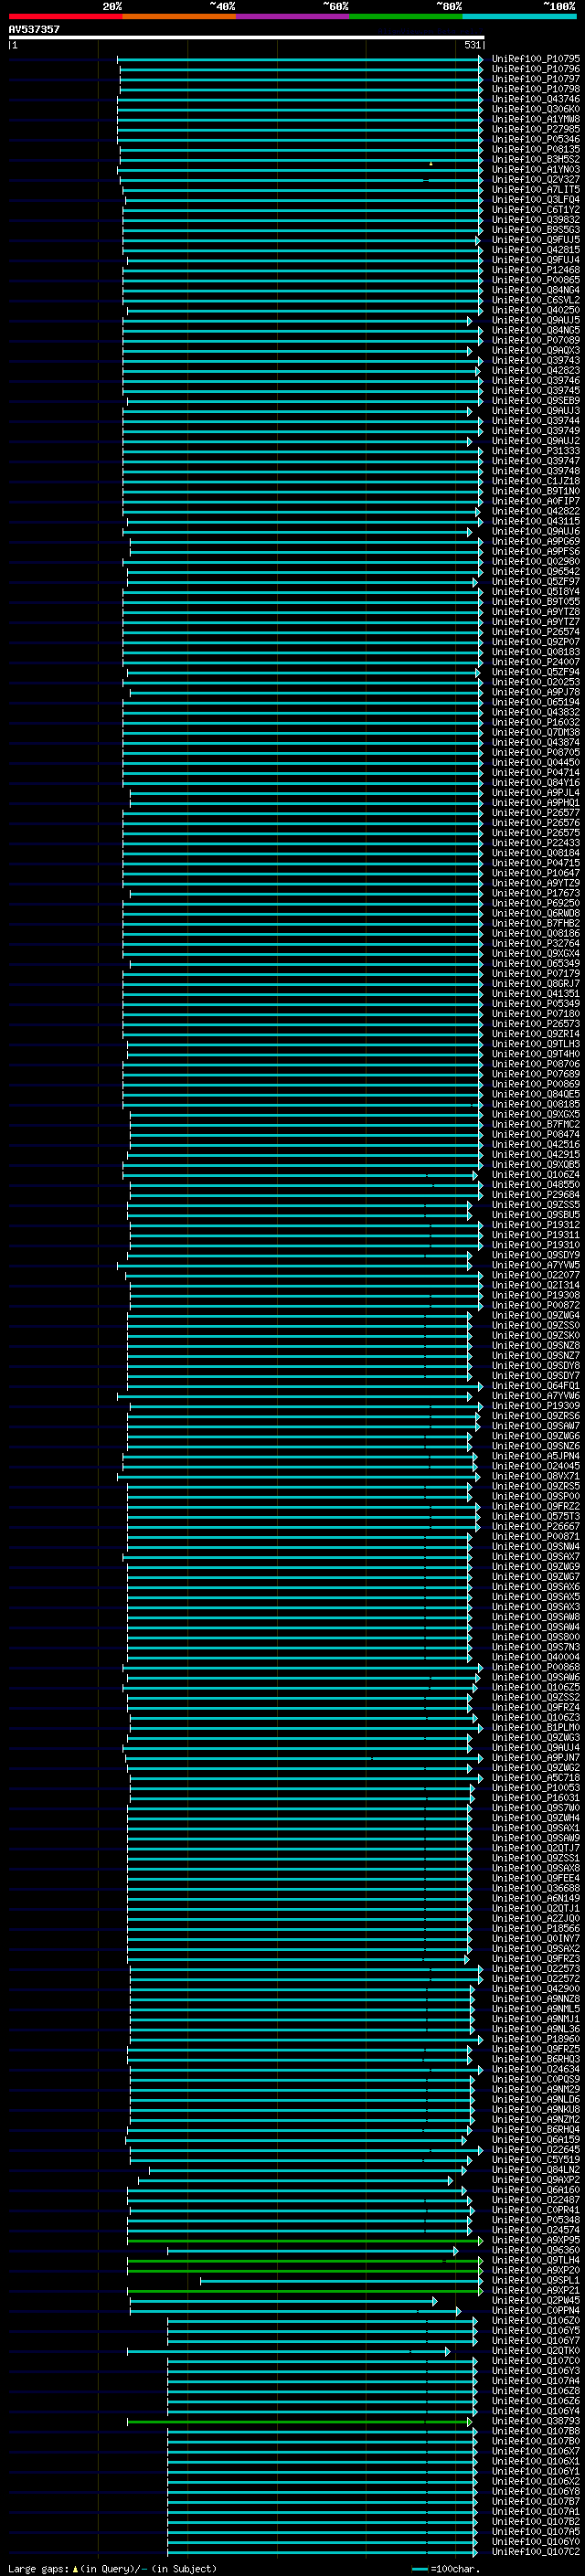Select hit label UniRef100_A9XP21
The image size is (585, 2576).
[x=536, y=2290]
